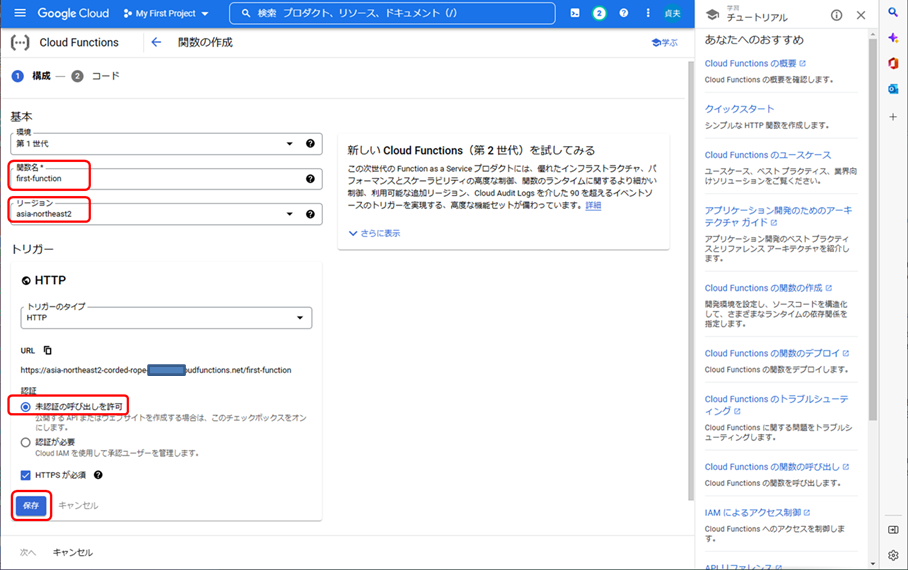Screen dimensions: 908x570
Task: Uncheck the HTTPS が必須 checkbox
Action: [26, 475]
